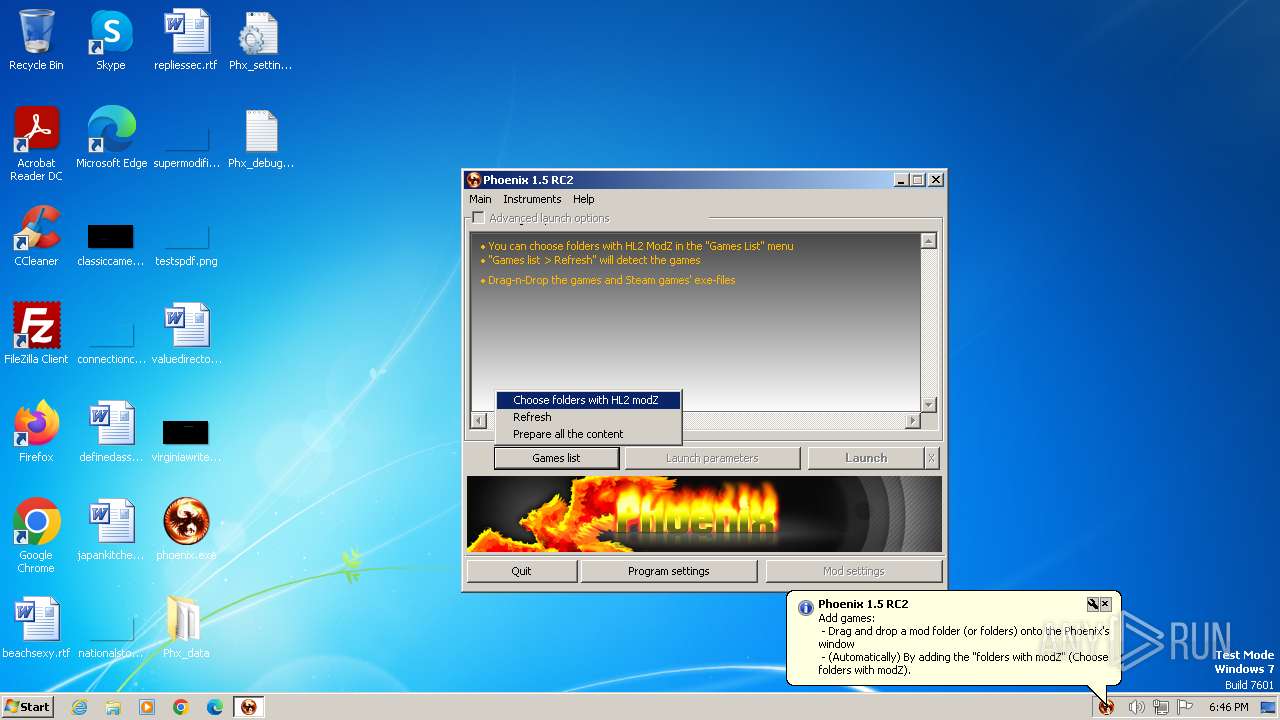Screen dimensions: 1280x720
Task: Open japankitche Word document icon
Action: click(111, 530)
